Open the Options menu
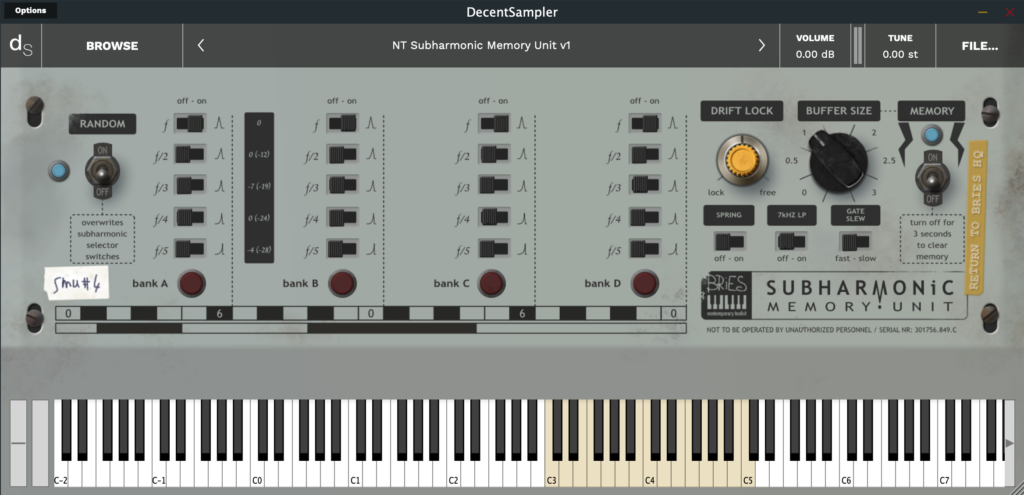This screenshot has height=495, width=1024. pos(30,10)
